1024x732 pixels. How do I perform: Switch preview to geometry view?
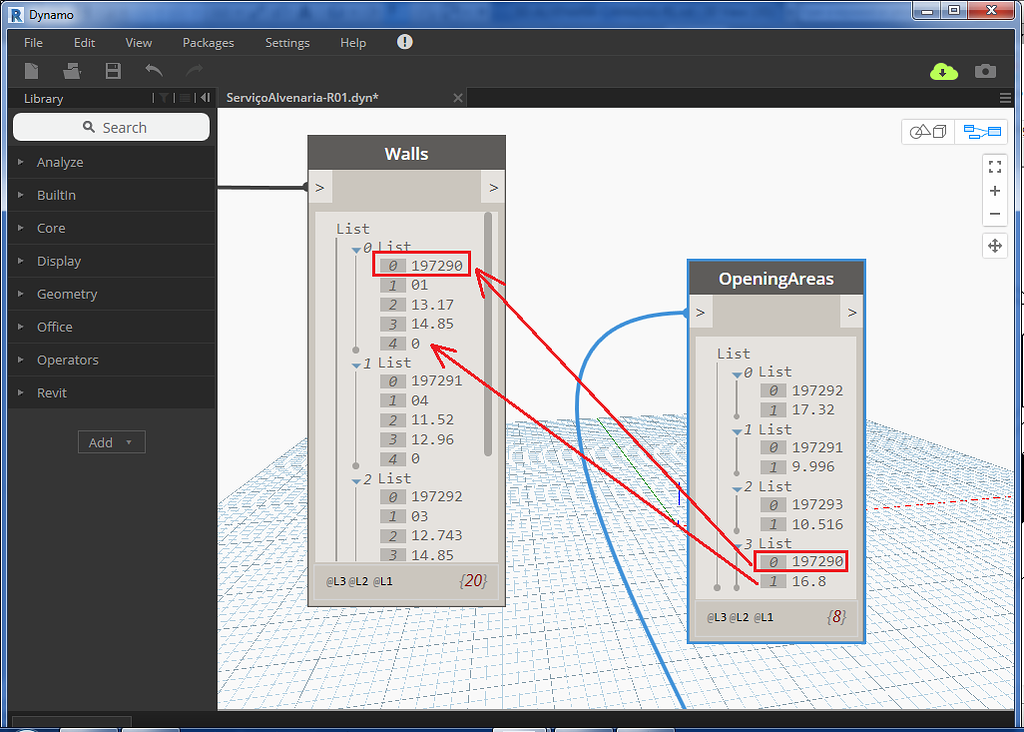point(927,131)
